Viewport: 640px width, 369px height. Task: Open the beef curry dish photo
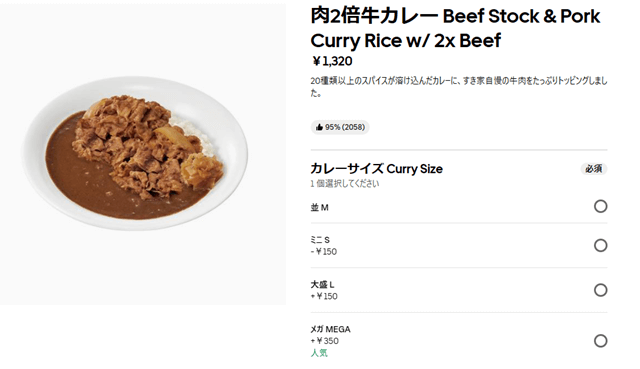(x=143, y=154)
